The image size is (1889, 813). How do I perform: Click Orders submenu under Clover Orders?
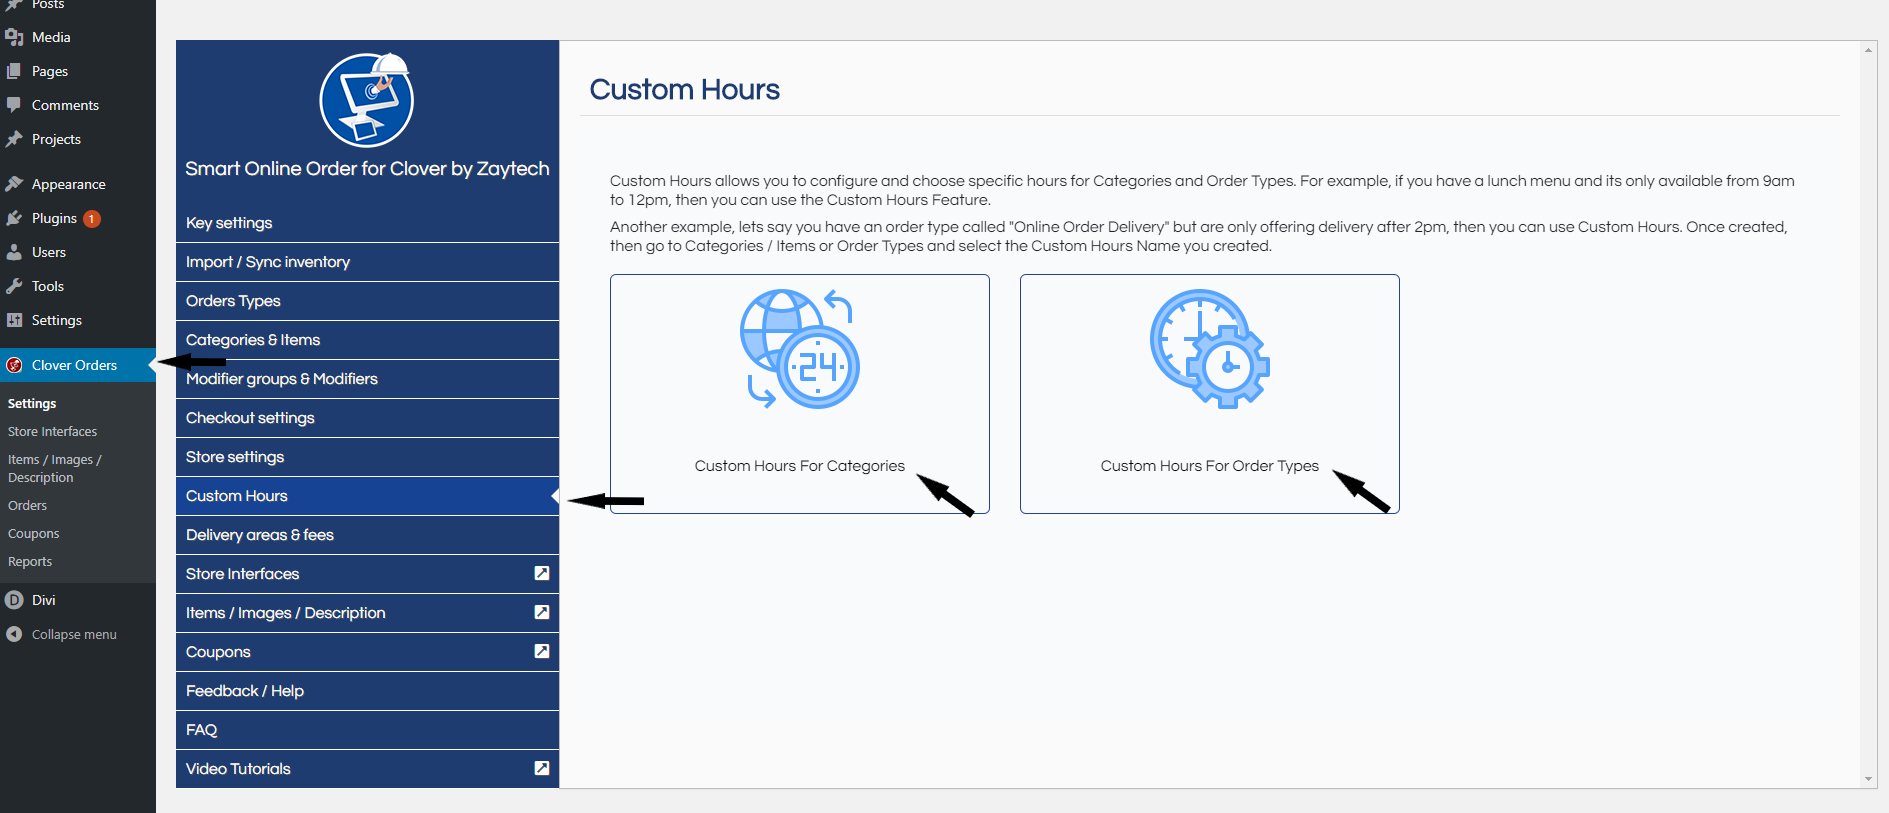tap(27, 505)
